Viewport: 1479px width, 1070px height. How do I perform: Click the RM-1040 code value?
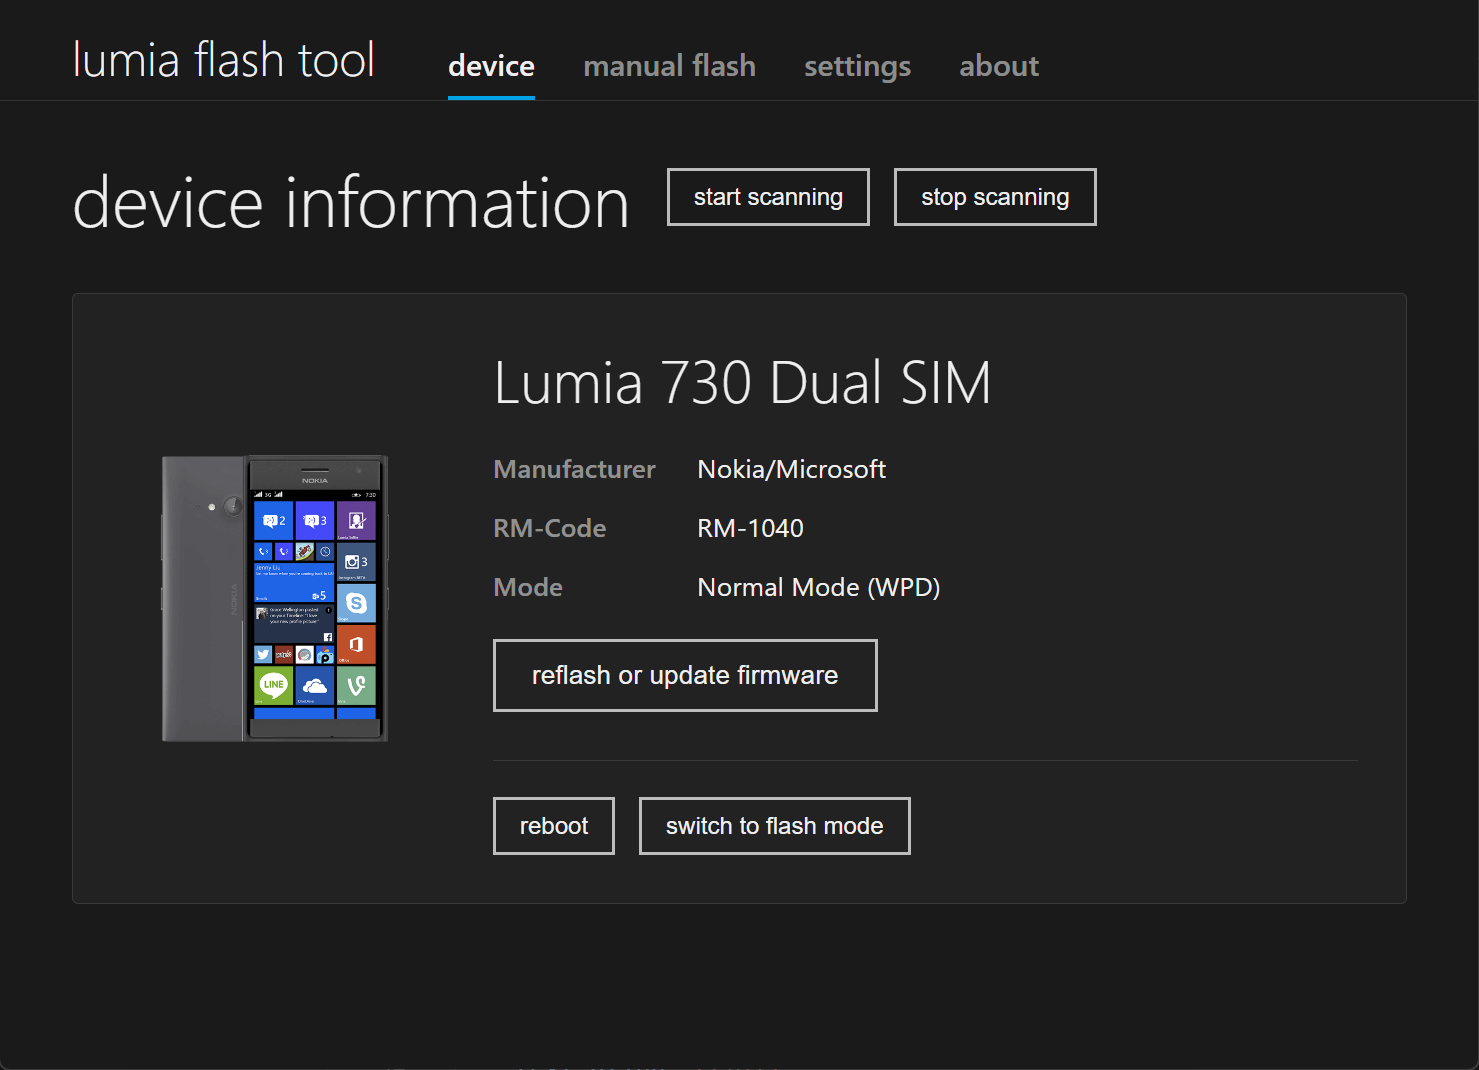point(750,528)
